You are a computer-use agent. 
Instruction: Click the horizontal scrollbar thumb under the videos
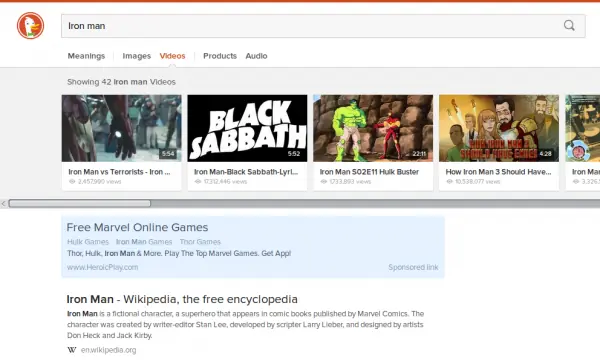click(80, 203)
